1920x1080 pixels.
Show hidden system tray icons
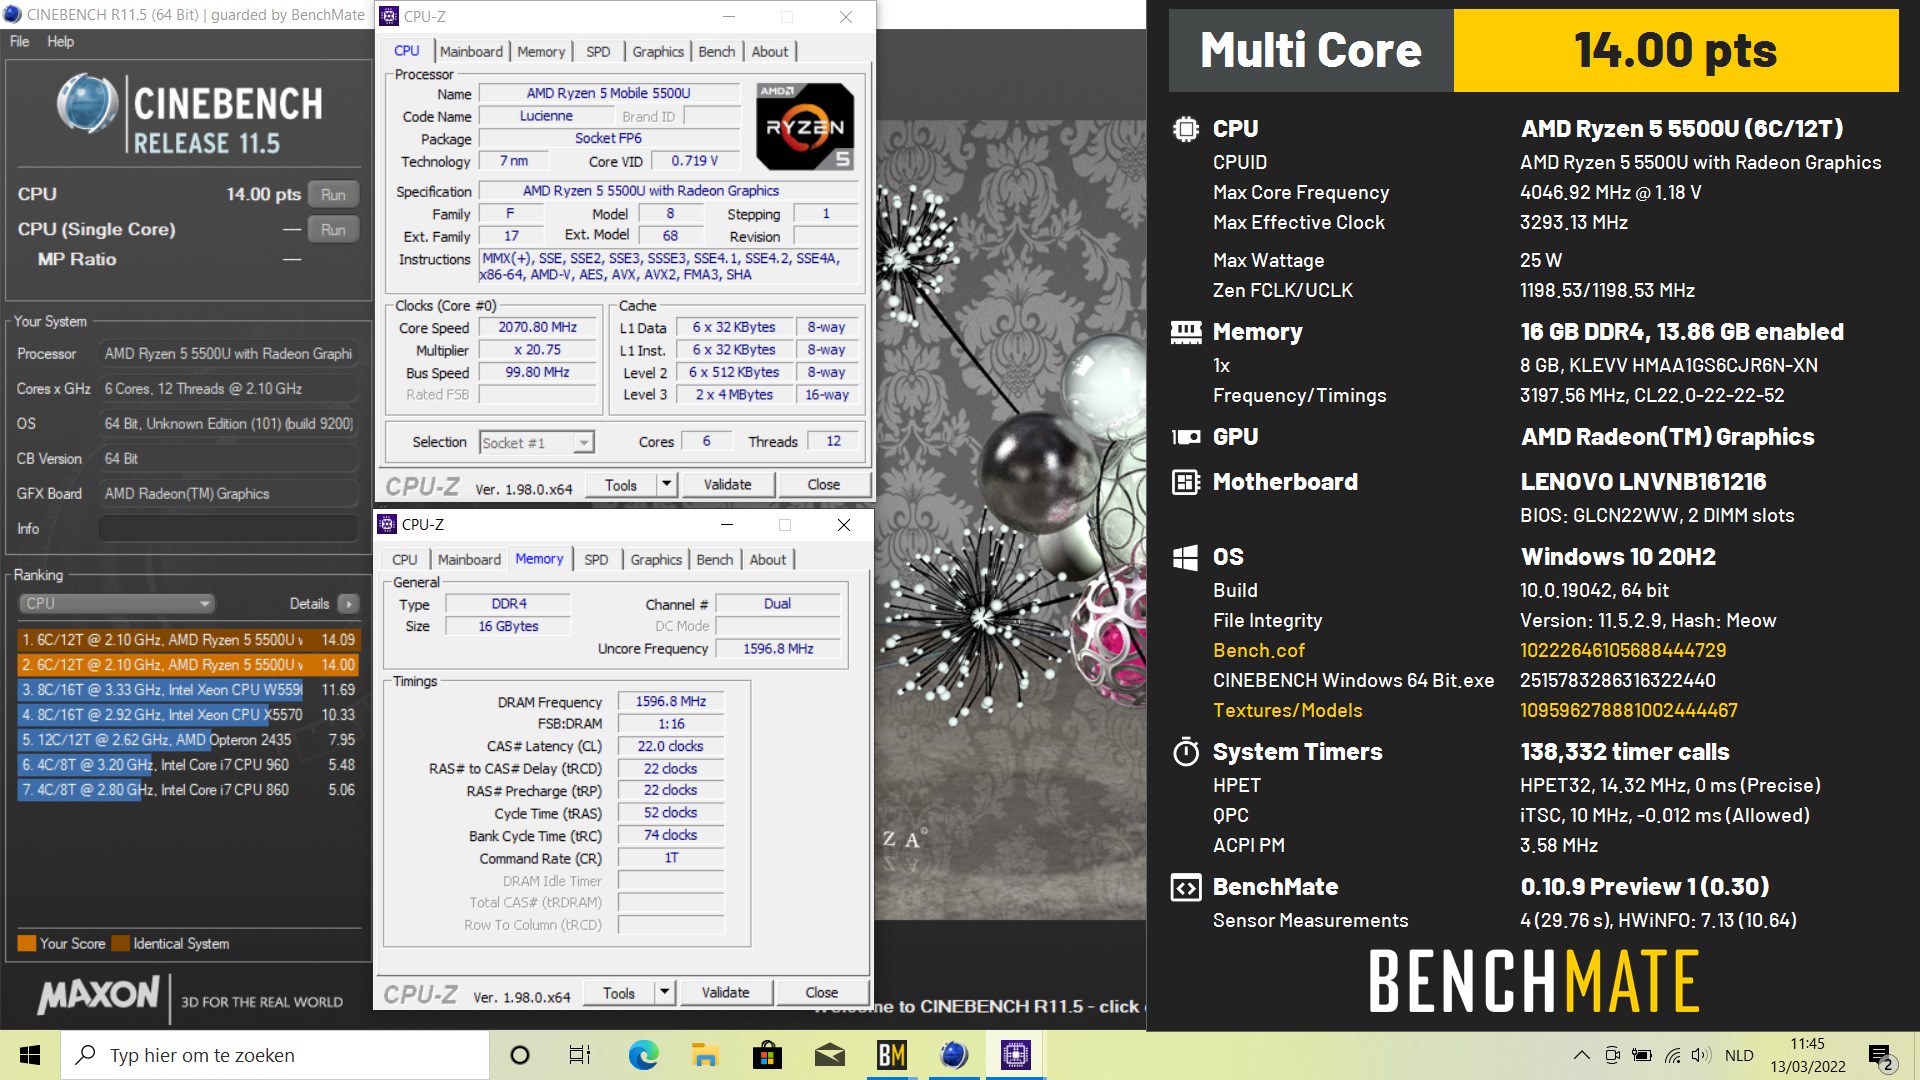click(1581, 1055)
